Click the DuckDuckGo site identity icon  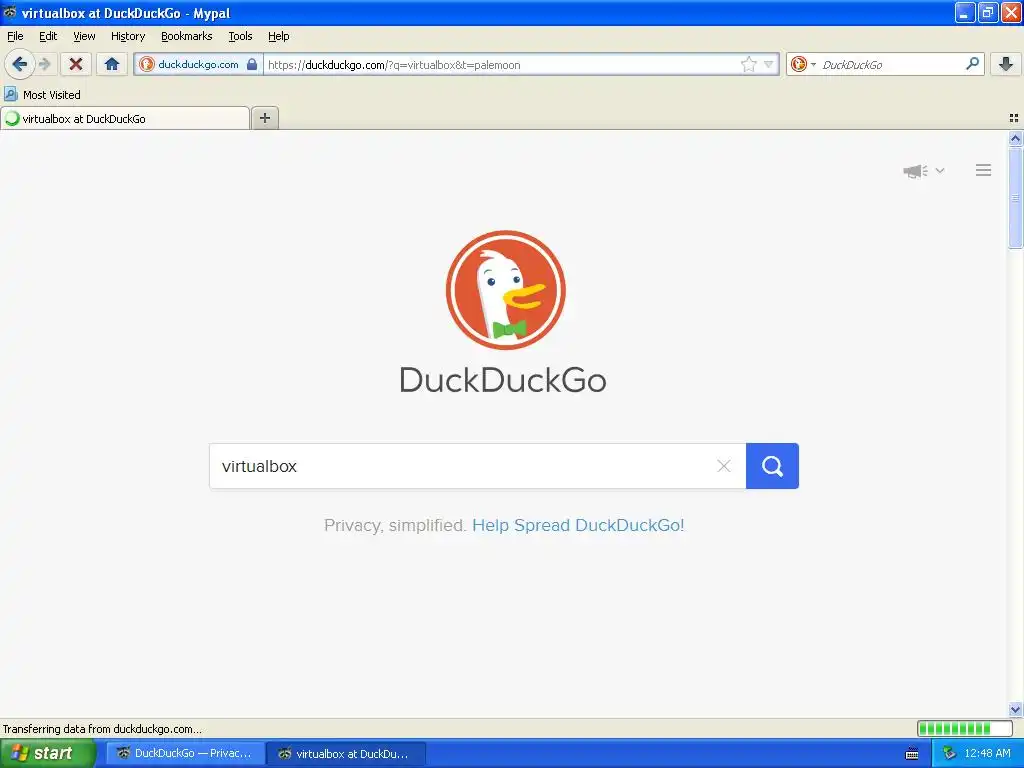coord(147,64)
